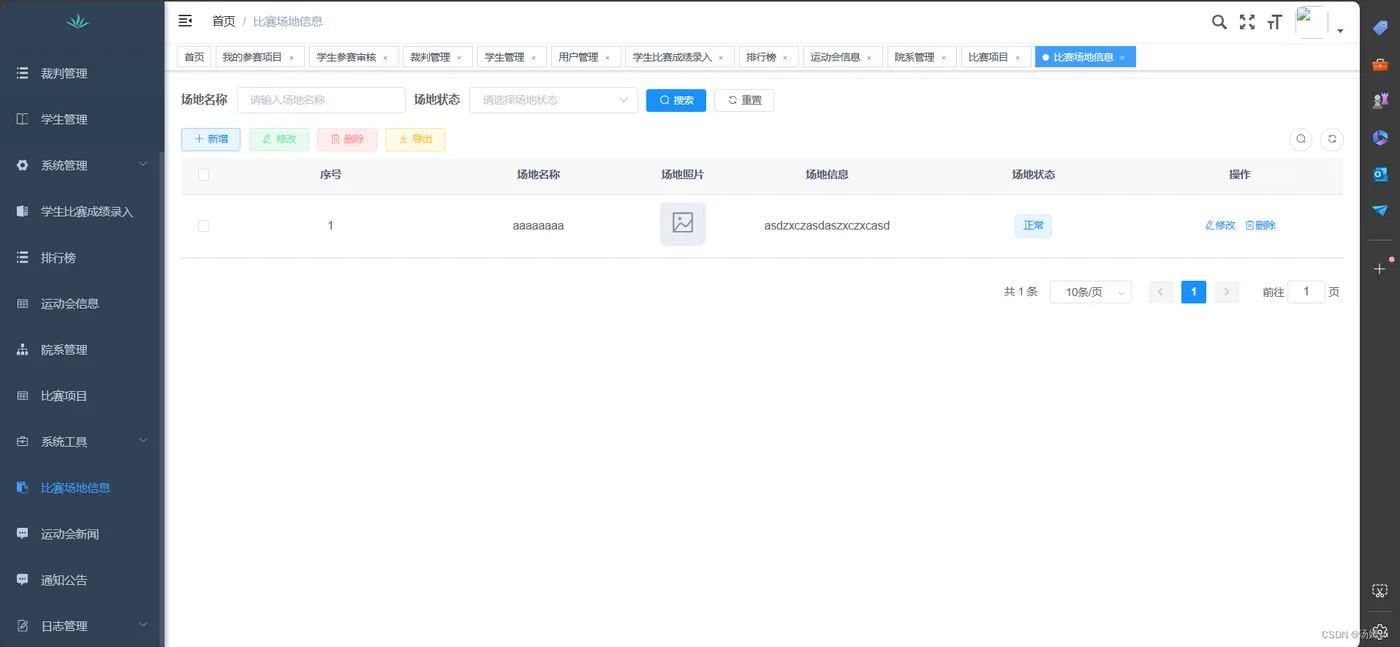Screen dimensions: 1400x647
Task: Focus the 场地名称 input field
Action: (321, 100)
